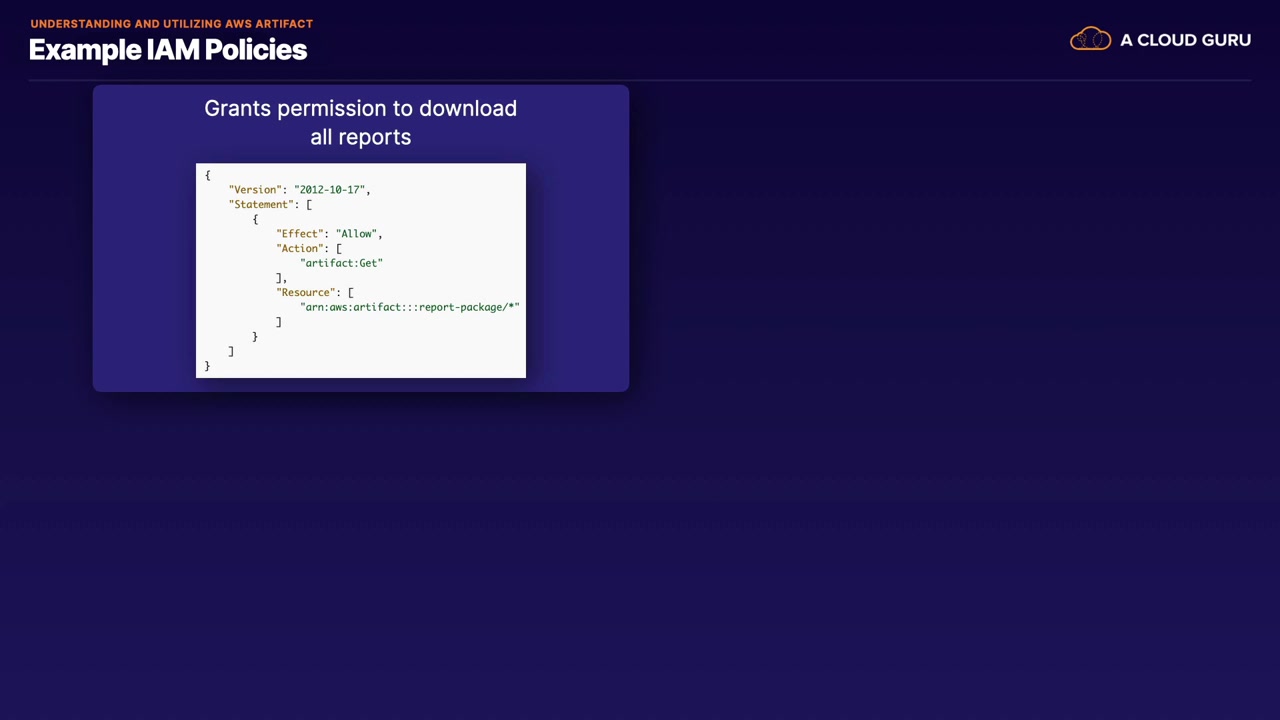Click the A Cloud Guru cloud logo icon

pyautogui.click(x=1090, y=39)
